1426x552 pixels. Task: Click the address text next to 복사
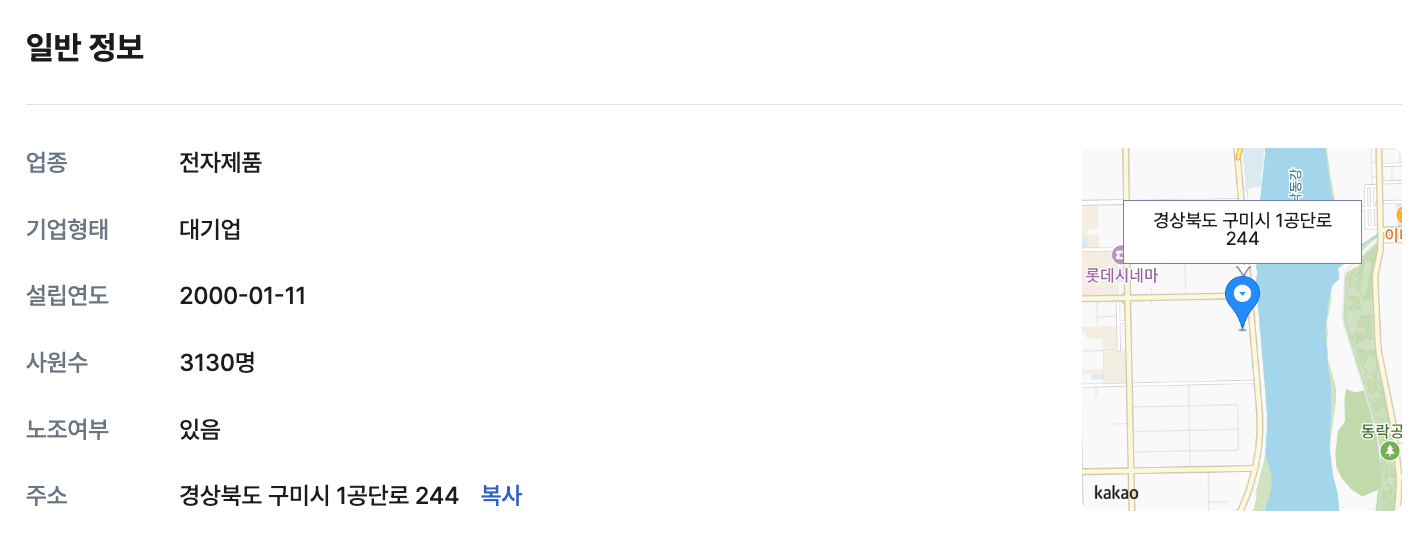318,495
